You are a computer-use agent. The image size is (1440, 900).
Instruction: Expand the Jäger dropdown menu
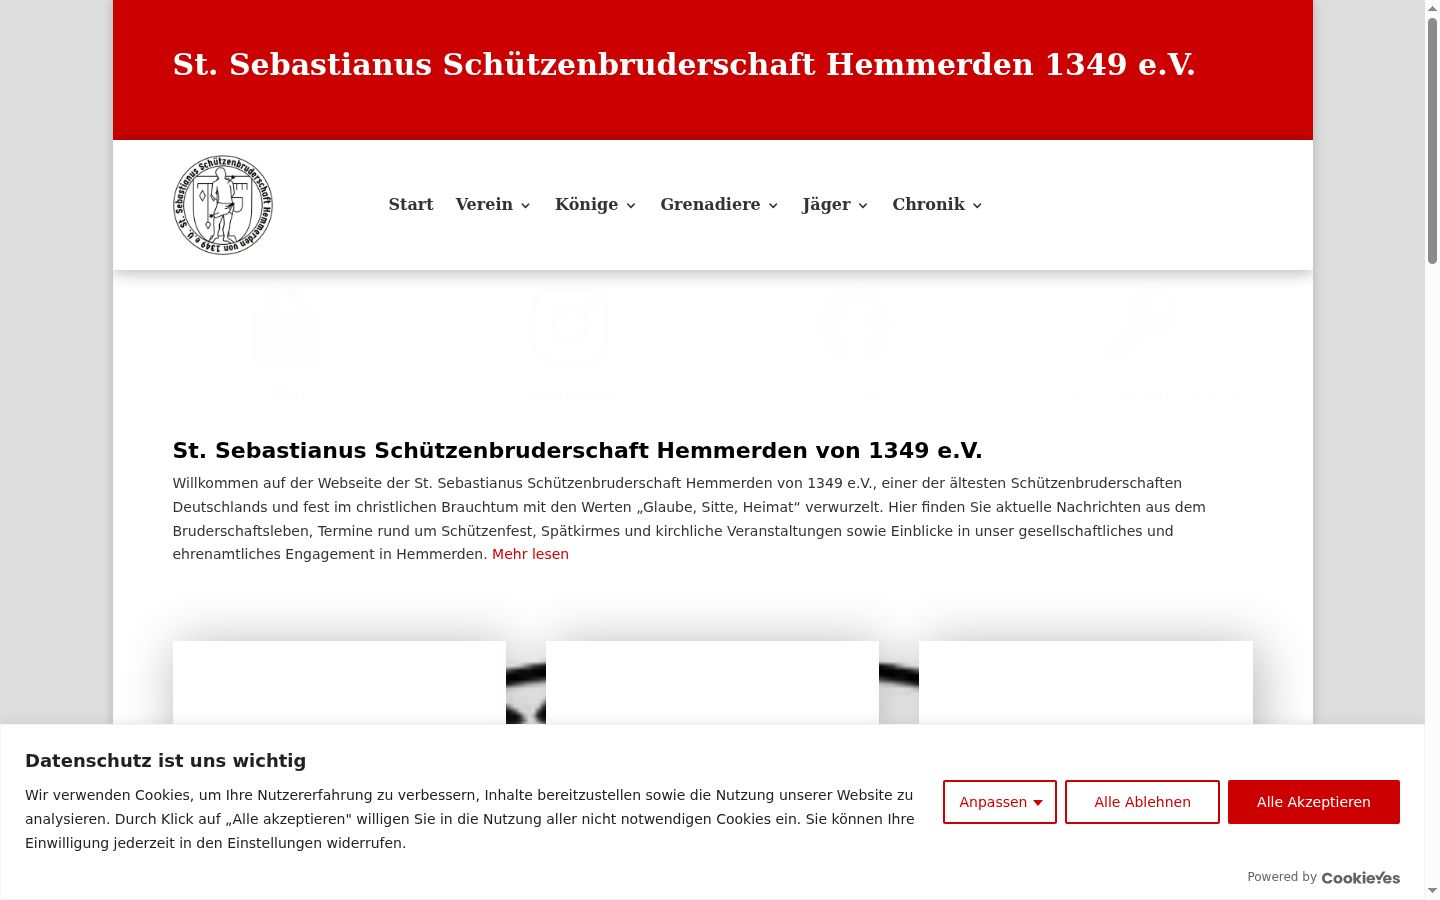[x=835, y=204]
